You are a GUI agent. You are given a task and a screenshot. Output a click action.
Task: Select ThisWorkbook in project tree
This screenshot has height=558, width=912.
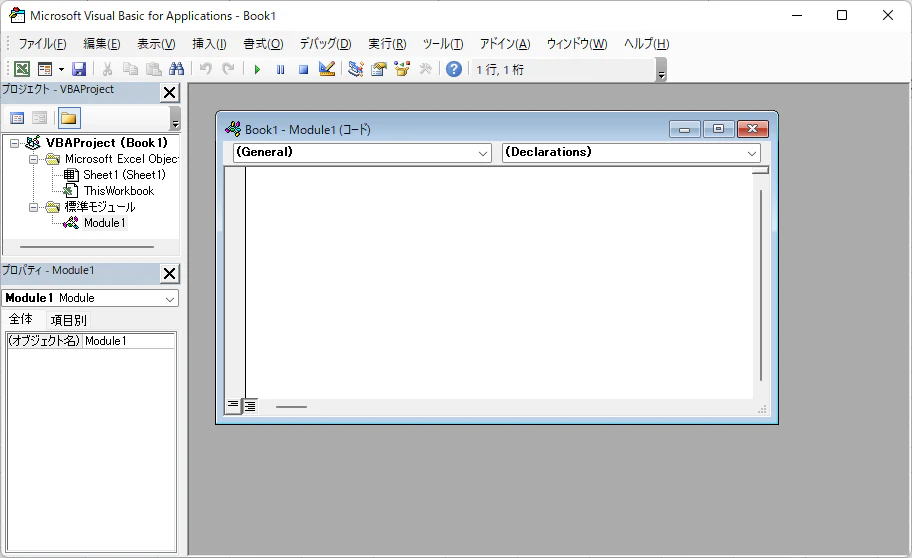[119, 191]
